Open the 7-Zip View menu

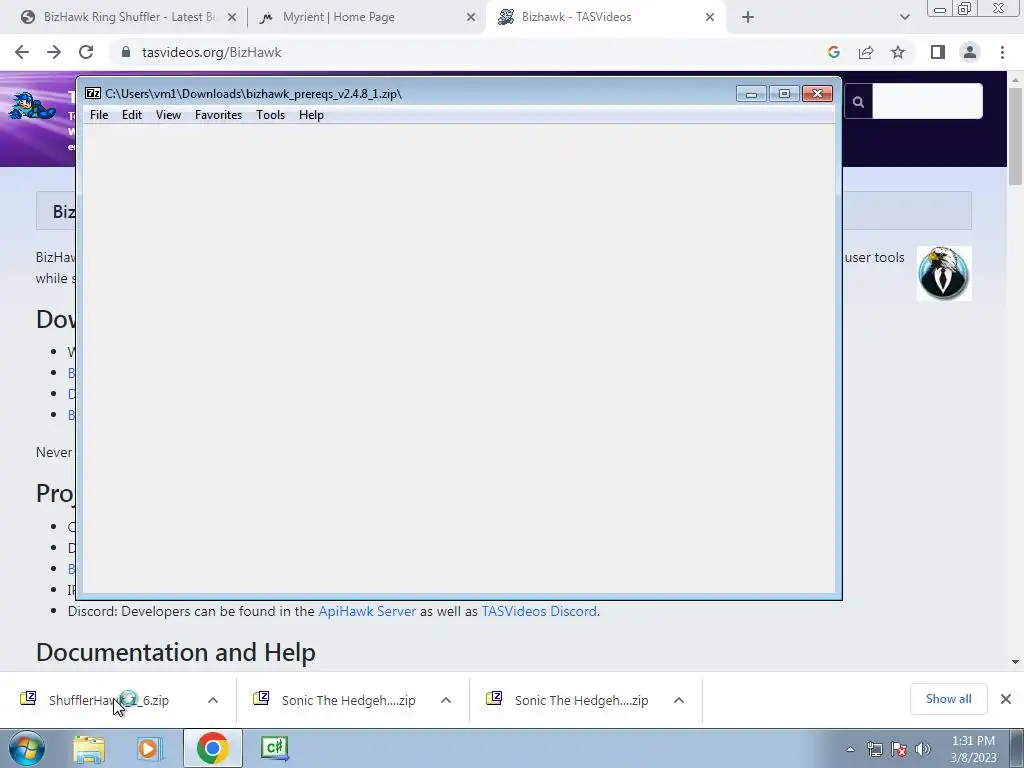[168, 115]
